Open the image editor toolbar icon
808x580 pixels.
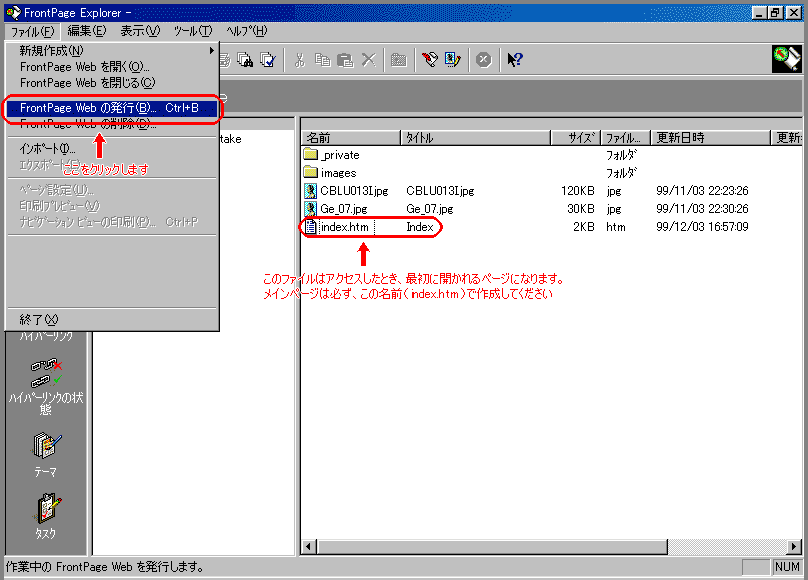pos(452,59)
